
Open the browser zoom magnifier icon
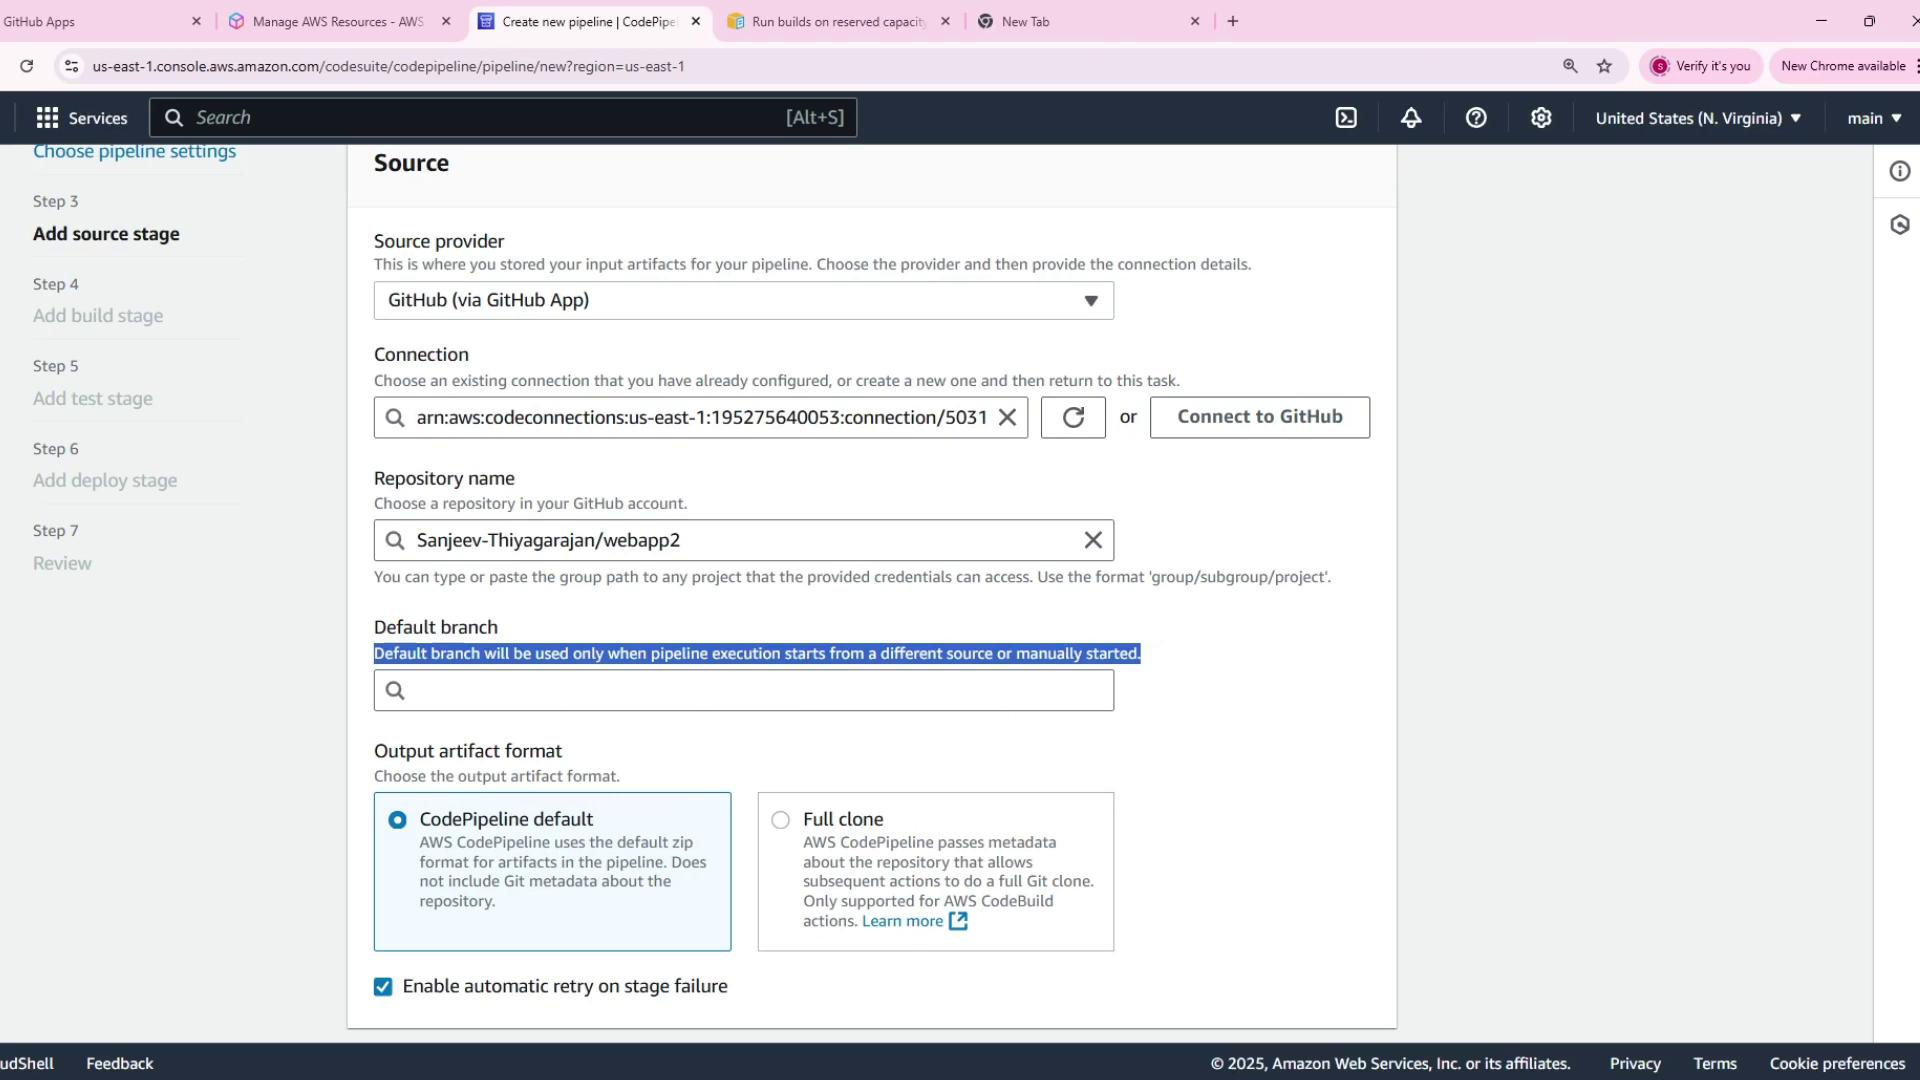coord(1570,66)
